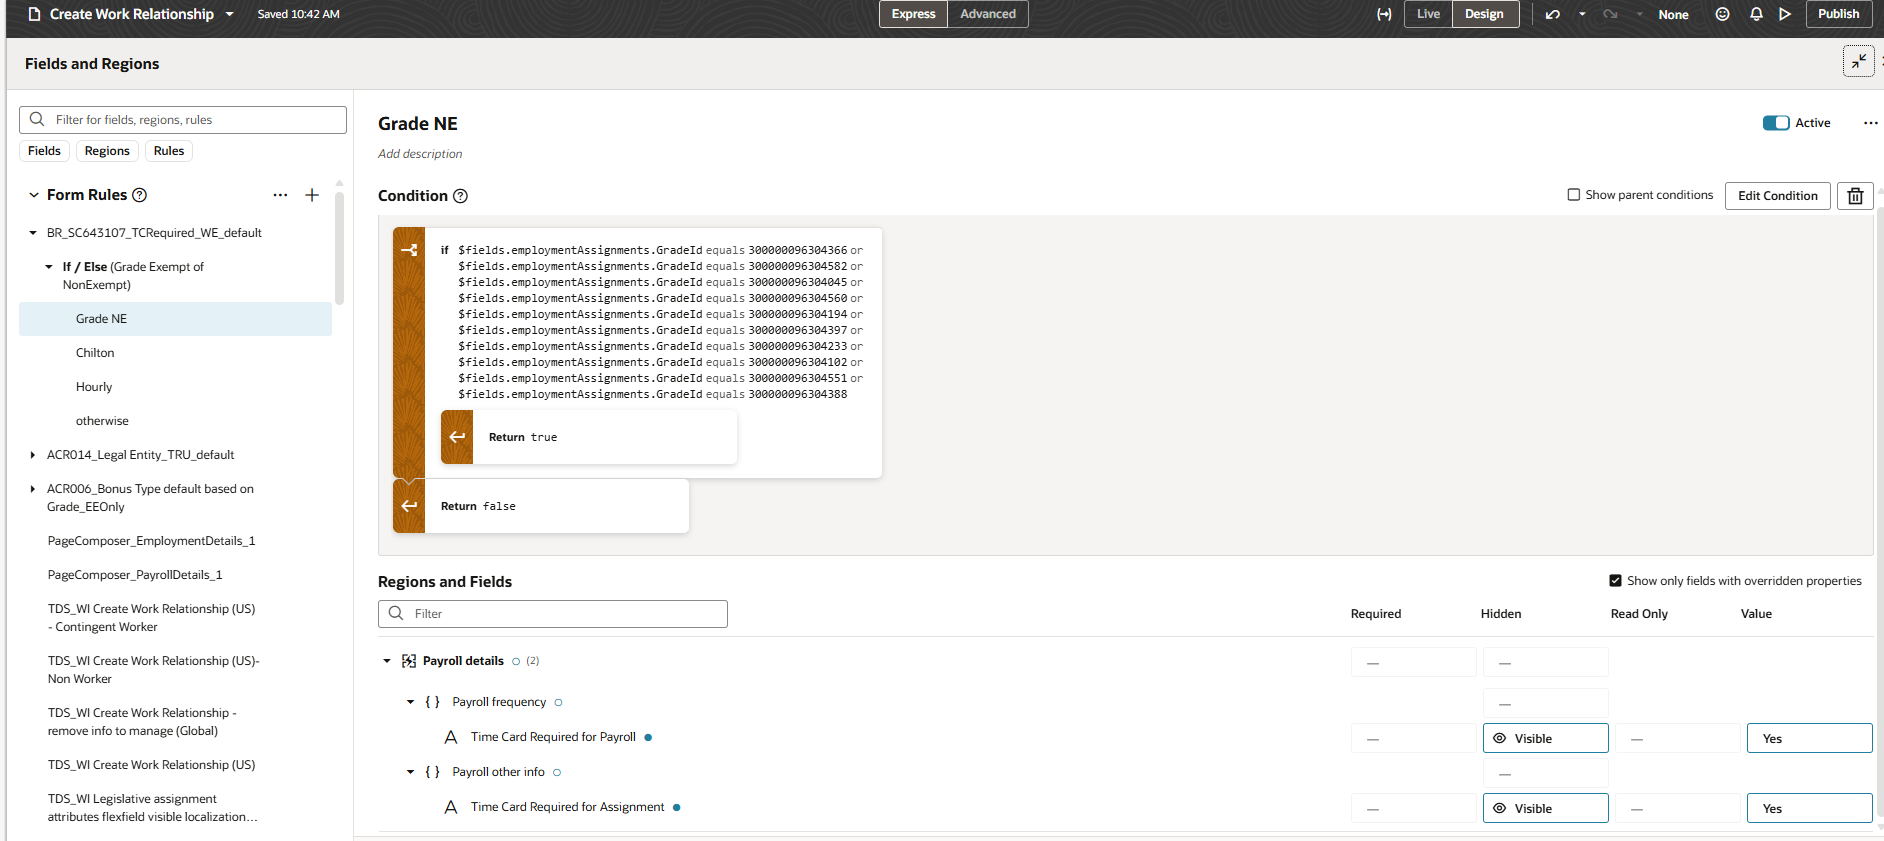Check Show parent conditions checkbox

click(1574, 195)
